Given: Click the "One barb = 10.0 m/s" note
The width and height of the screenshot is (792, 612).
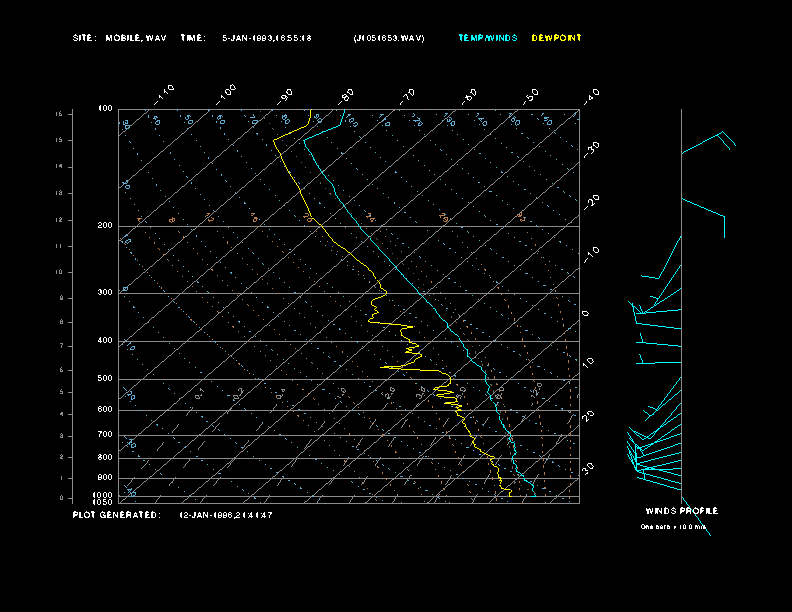Looking at the screenshot, I should coord(673,527).
